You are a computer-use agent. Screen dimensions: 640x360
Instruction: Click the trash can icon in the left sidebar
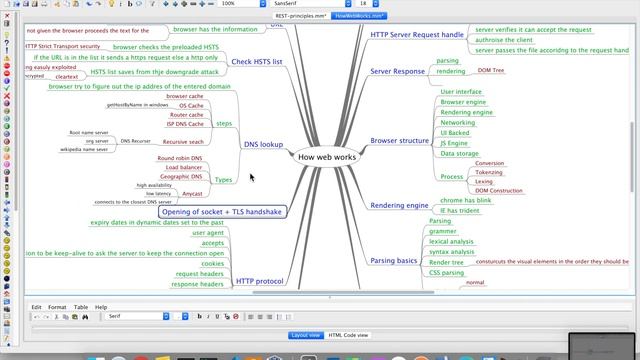7,24
